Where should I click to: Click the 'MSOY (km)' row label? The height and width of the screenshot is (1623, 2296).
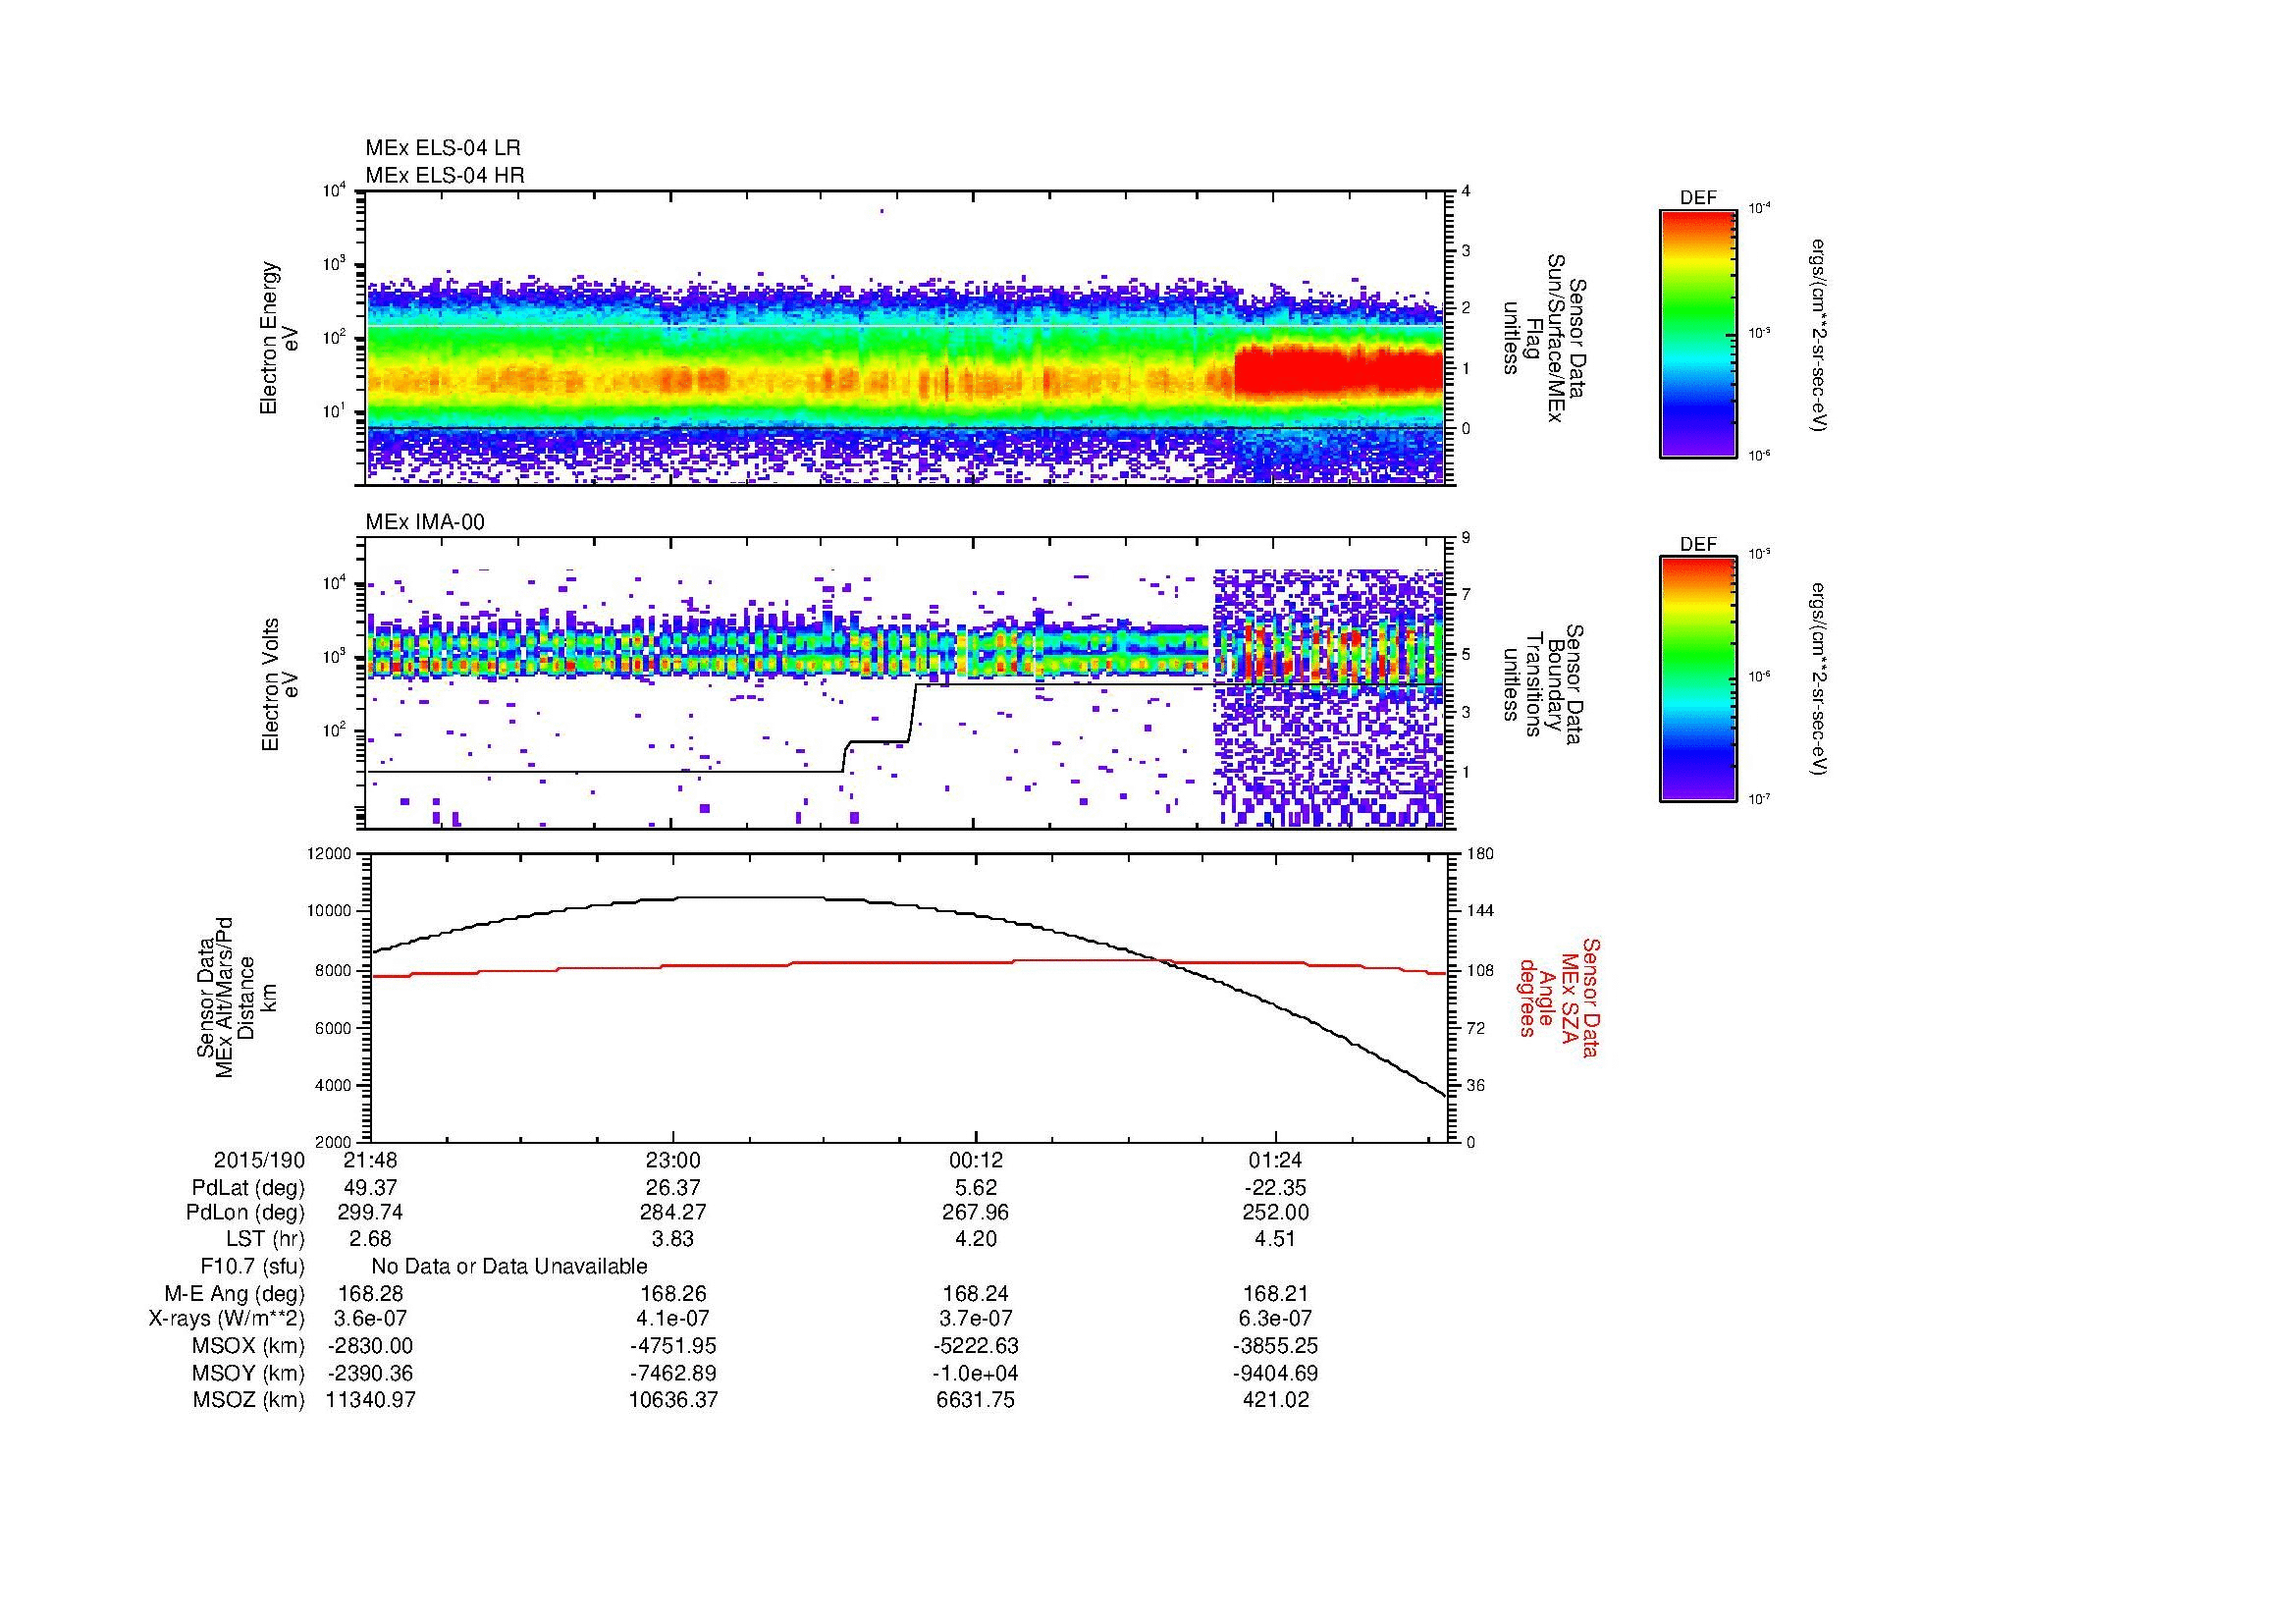coord(248,1373)
